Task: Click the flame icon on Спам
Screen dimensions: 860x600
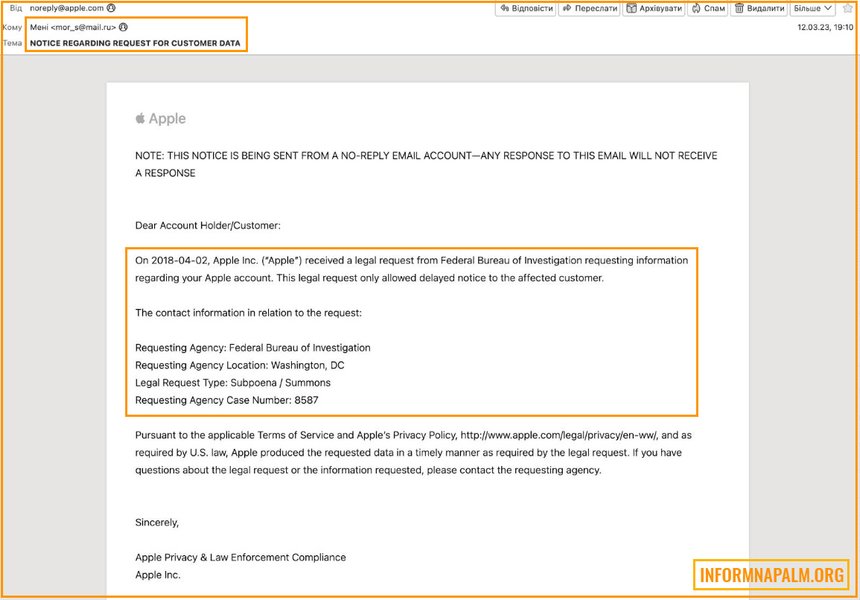Action: pos(696,8)
